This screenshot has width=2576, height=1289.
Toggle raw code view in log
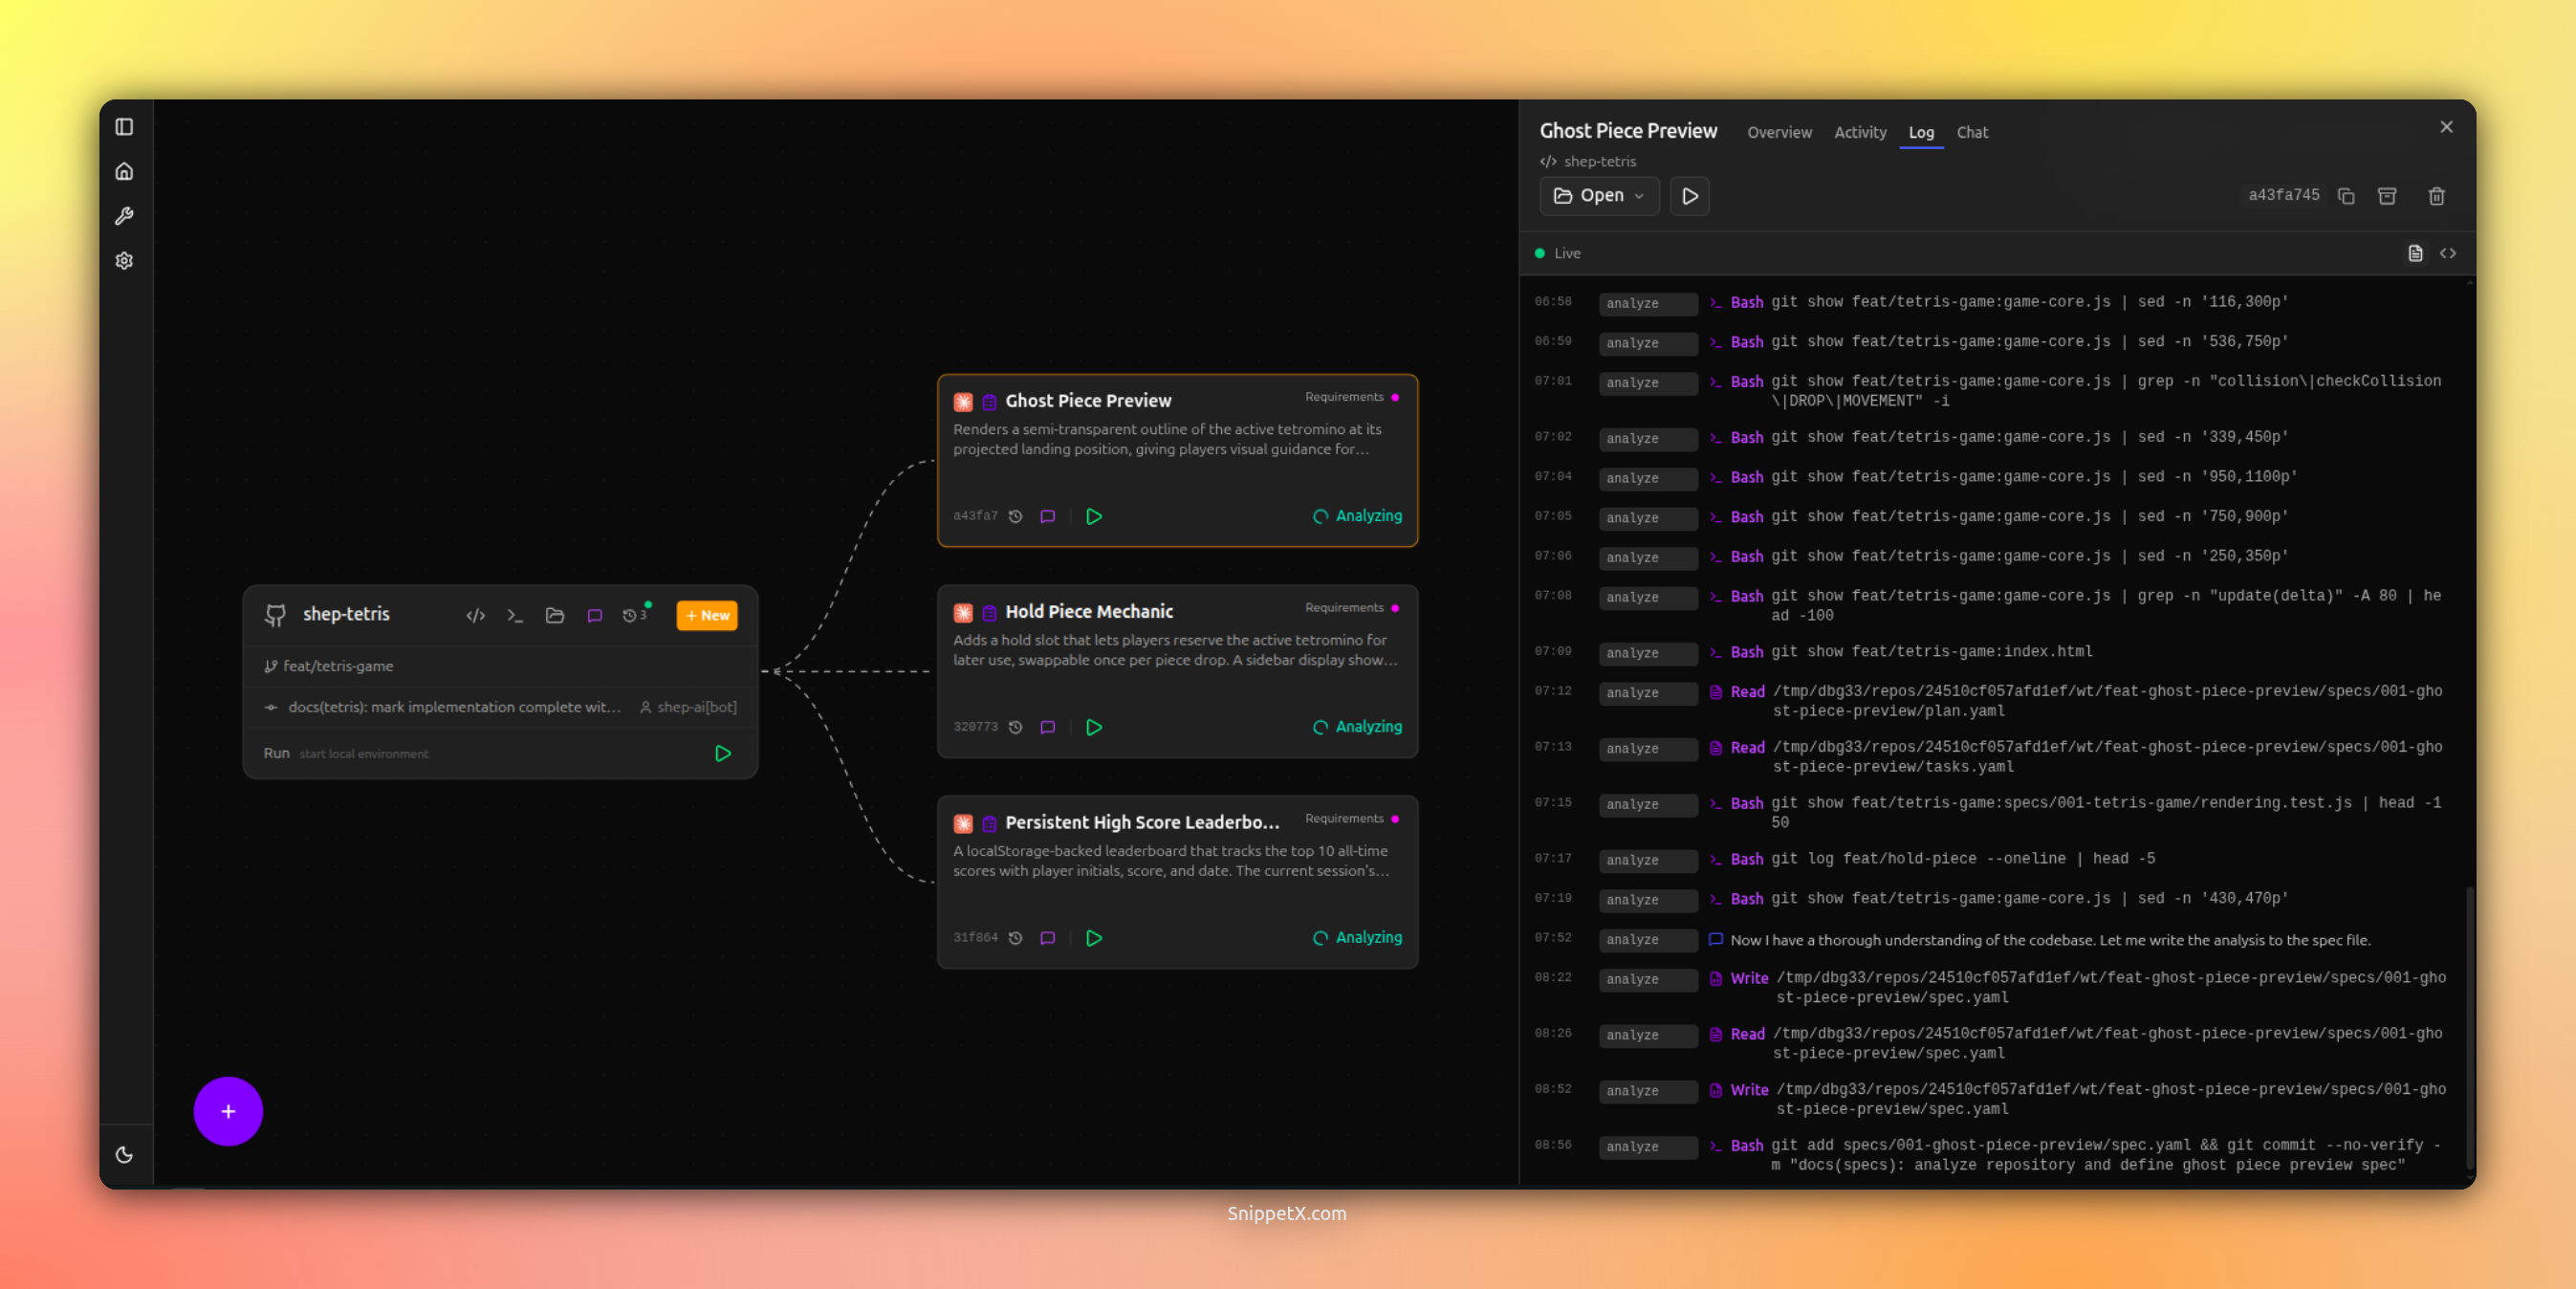[x=2447, y=253]
